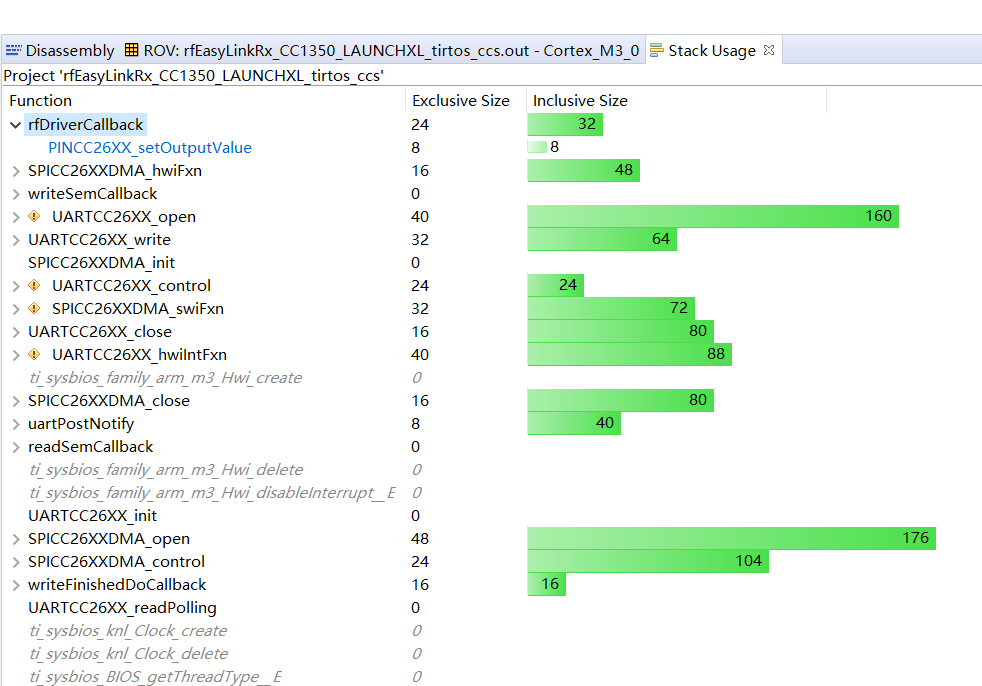
Task: Expand UARTCC26XX_hwiIntFxn node
Action: pos(16,355)
